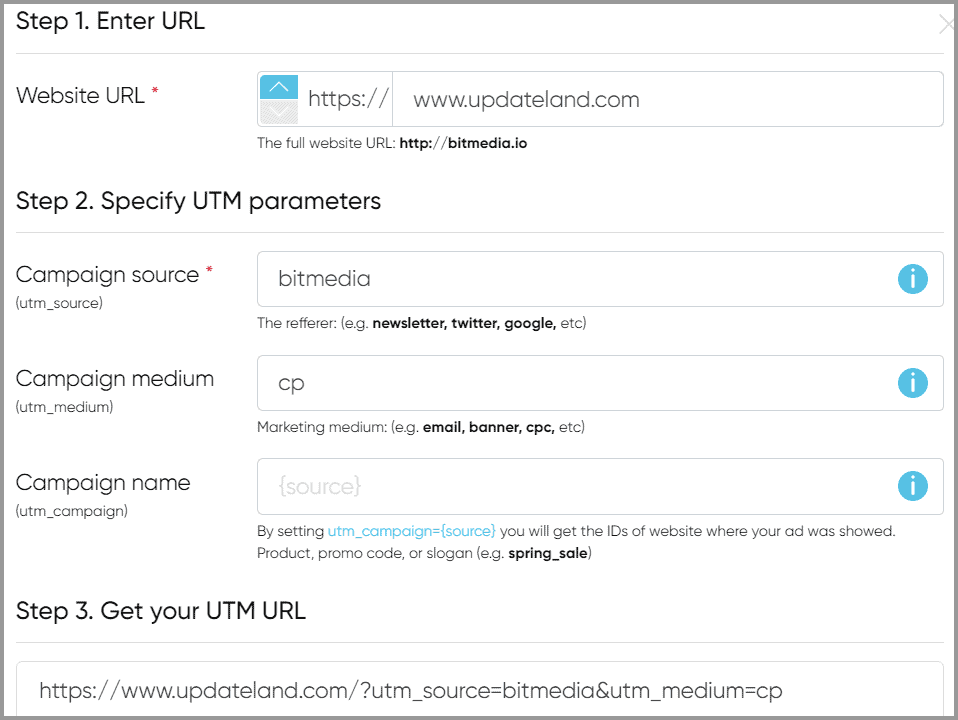The image size is (958, 720).
Task: Click the Campaign medium label
Action: pos(115,379)
